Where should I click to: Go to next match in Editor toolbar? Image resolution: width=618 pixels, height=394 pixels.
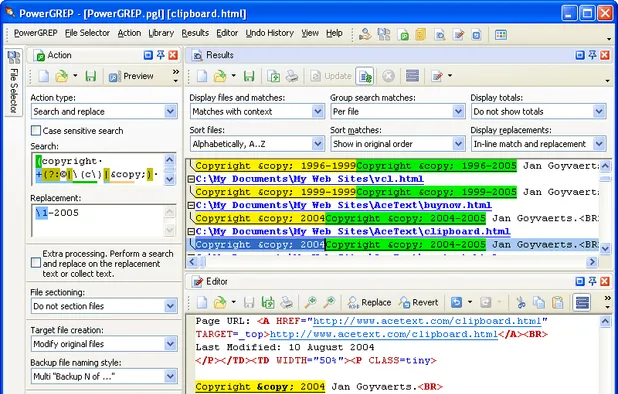(x=329, y=303)
